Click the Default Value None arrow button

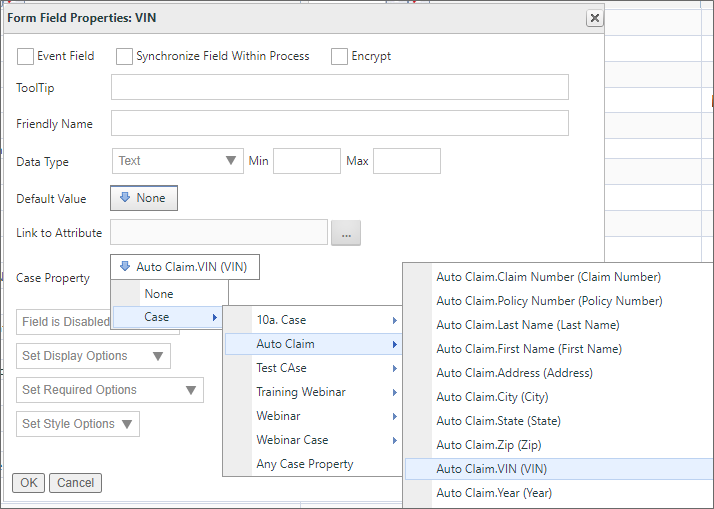coord(143,198)
